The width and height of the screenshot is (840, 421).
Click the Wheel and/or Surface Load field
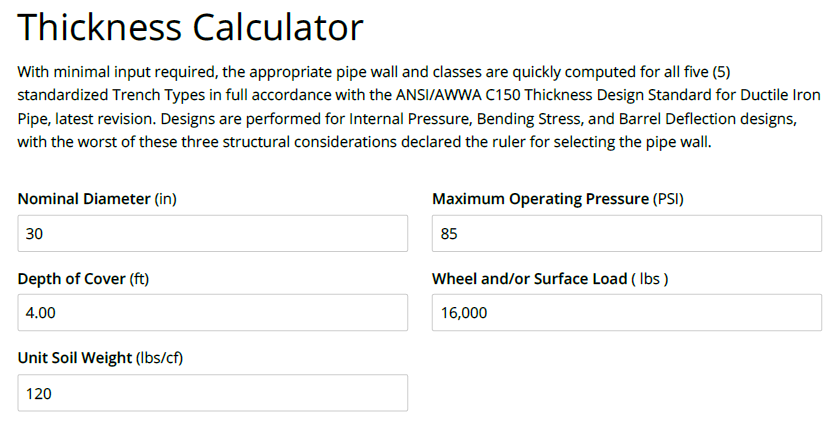[626, 312]
